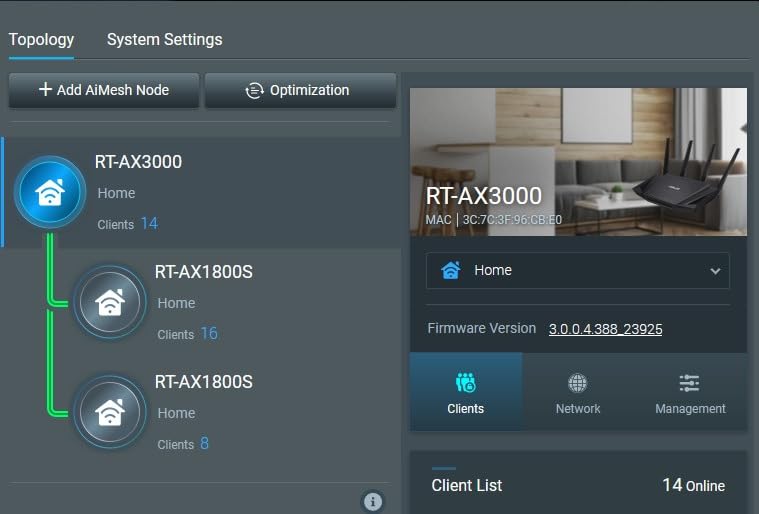759x514 pixels.
Task: Switch to the Topology tab
Action: 41,40
